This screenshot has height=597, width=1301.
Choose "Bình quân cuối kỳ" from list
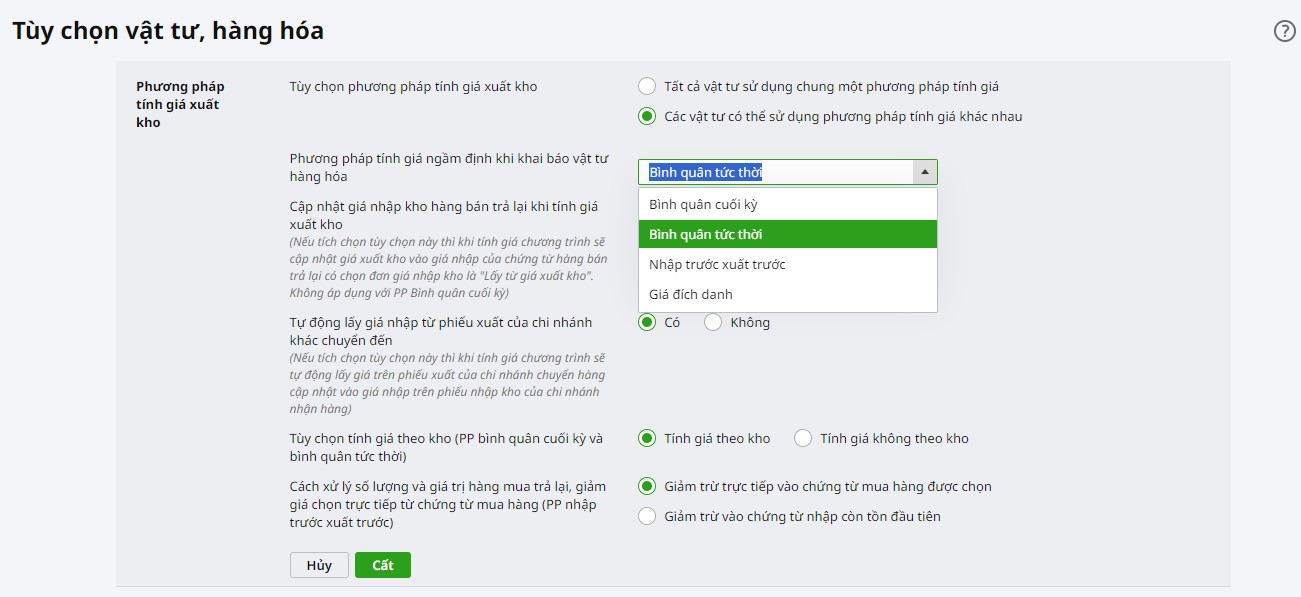point(788,204)
